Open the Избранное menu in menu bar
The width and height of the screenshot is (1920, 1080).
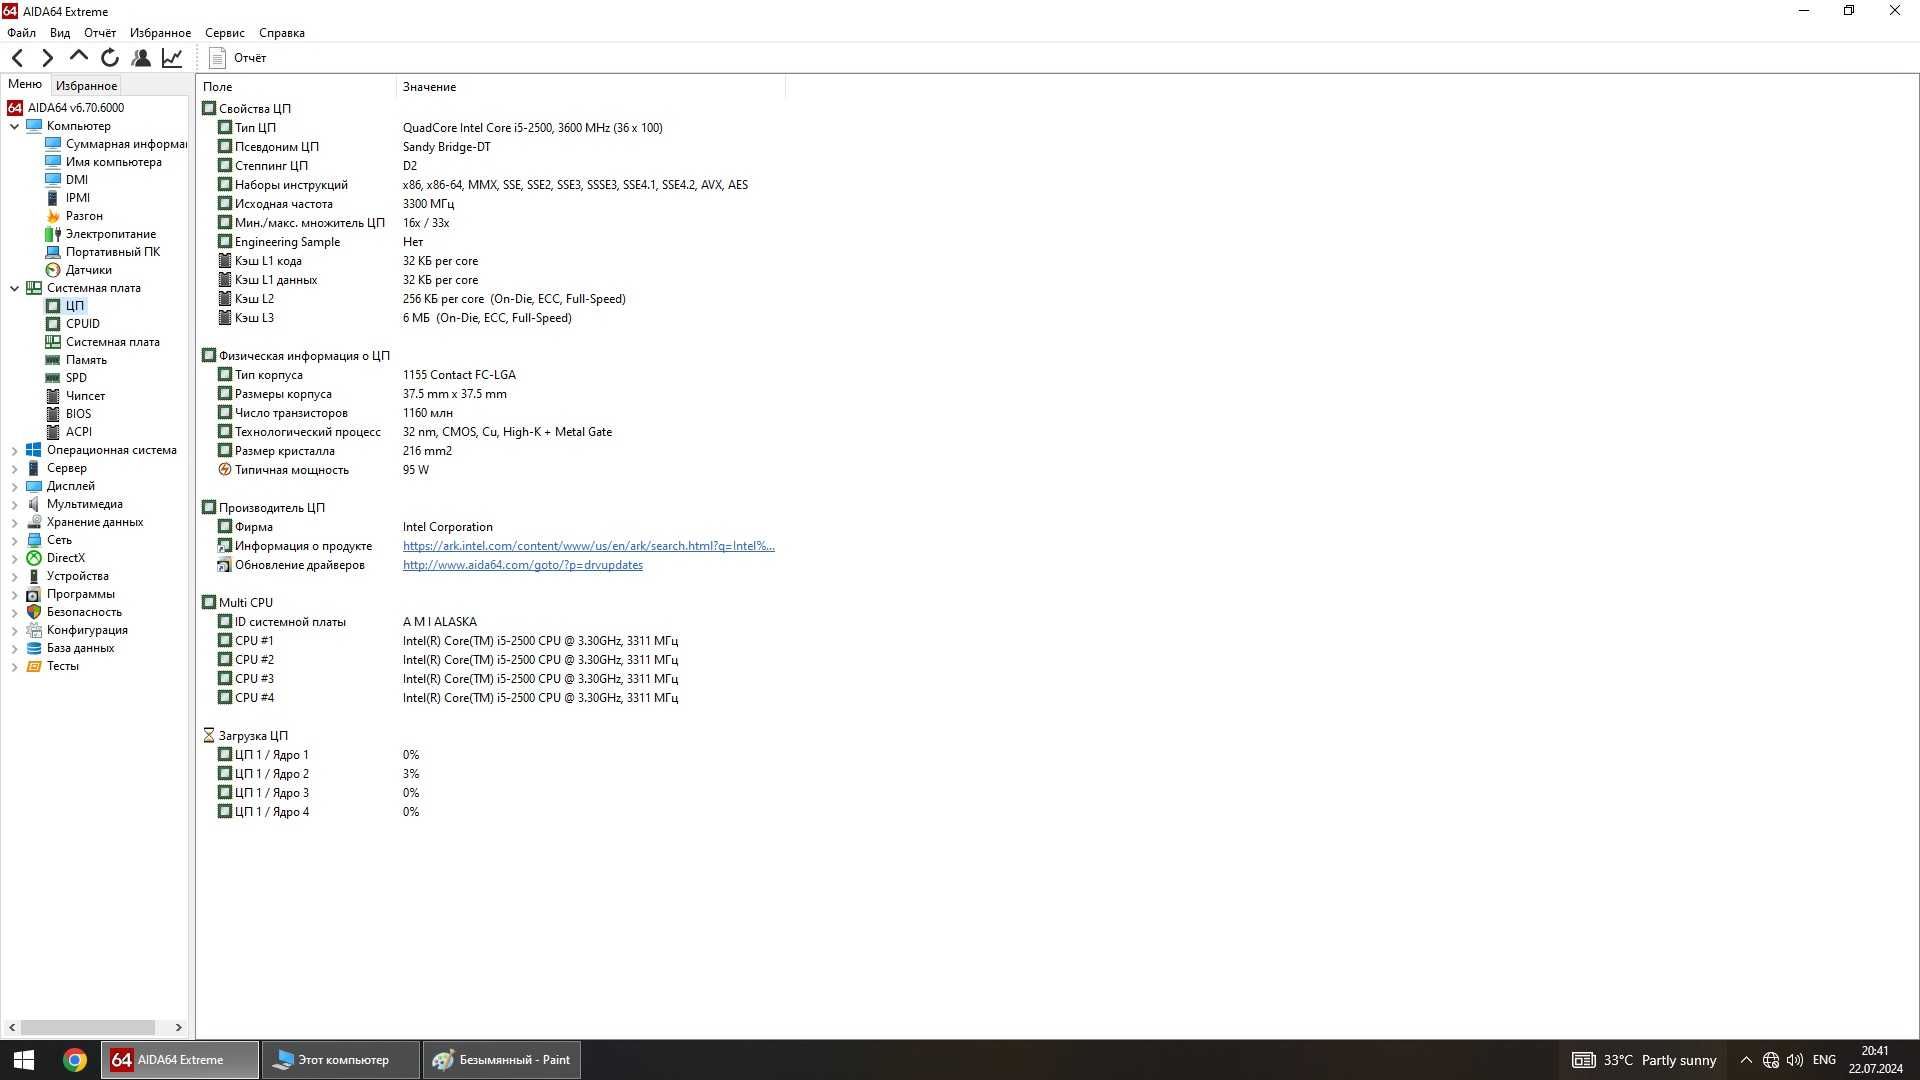[160, 33]
